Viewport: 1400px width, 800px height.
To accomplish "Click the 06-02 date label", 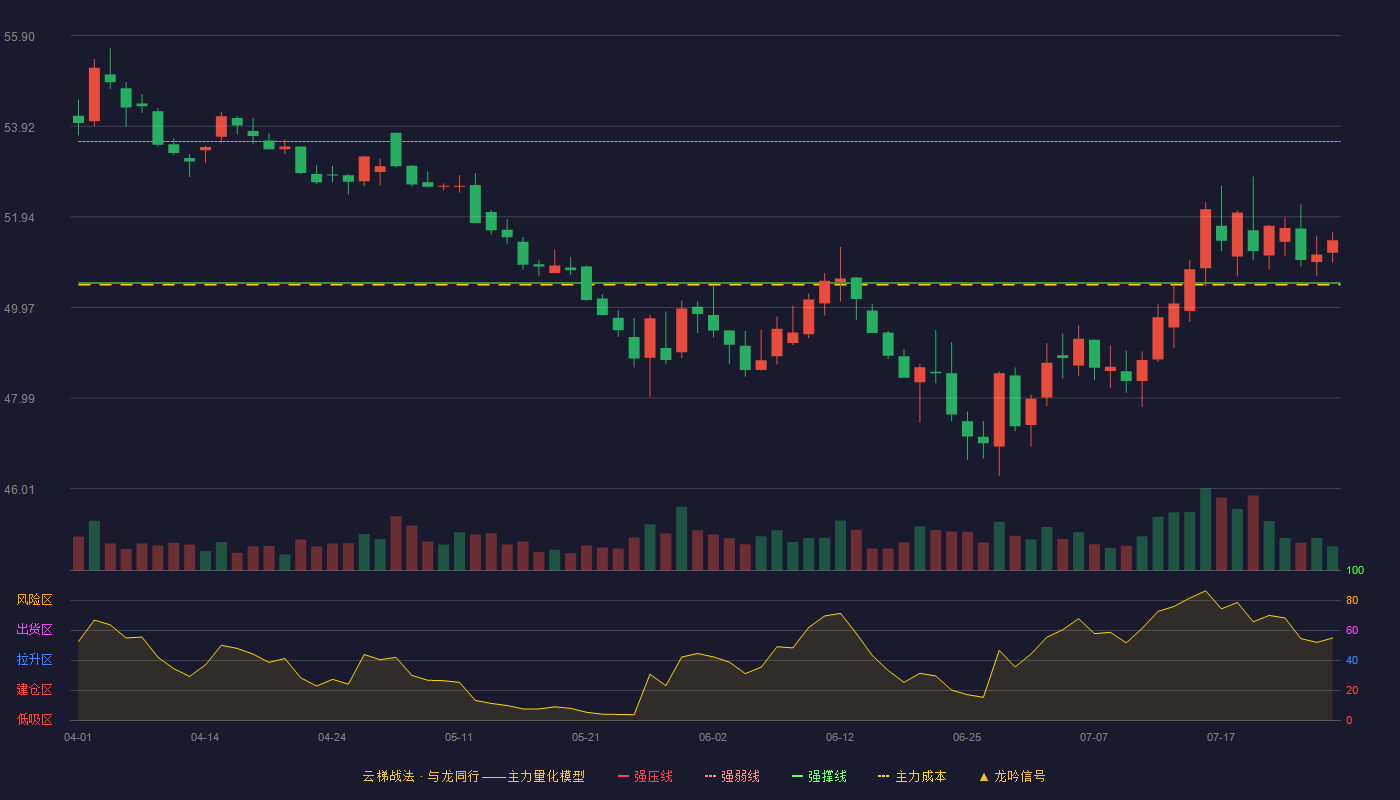I will click(713, 737).
